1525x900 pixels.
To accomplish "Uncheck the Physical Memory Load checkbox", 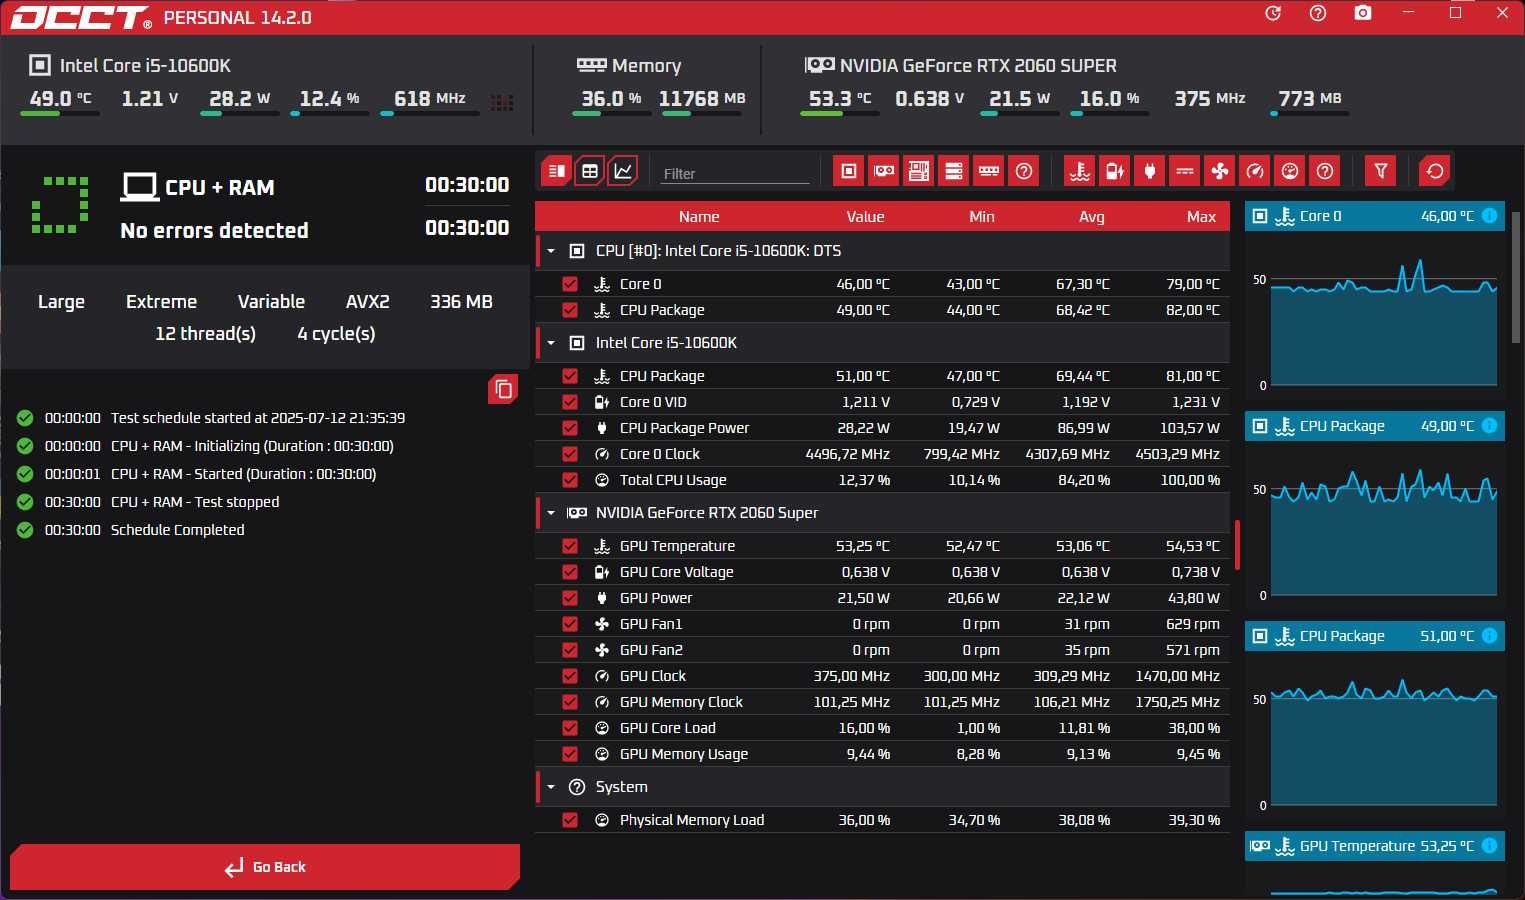I will click(570, 820).
